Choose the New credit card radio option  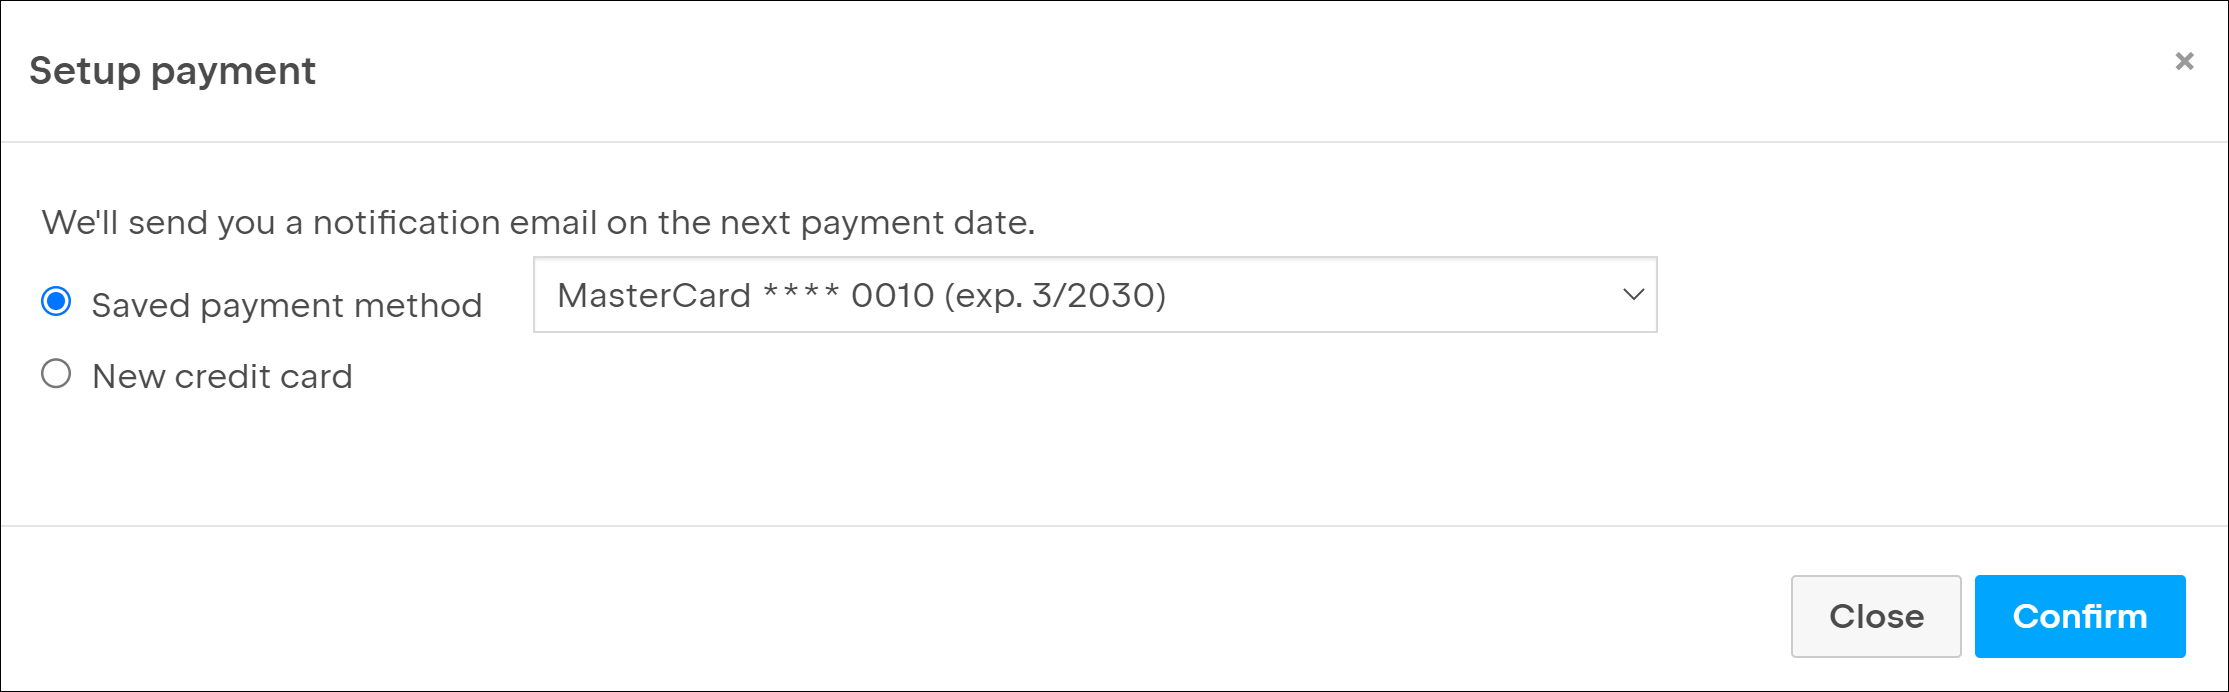tap(56, 375)
